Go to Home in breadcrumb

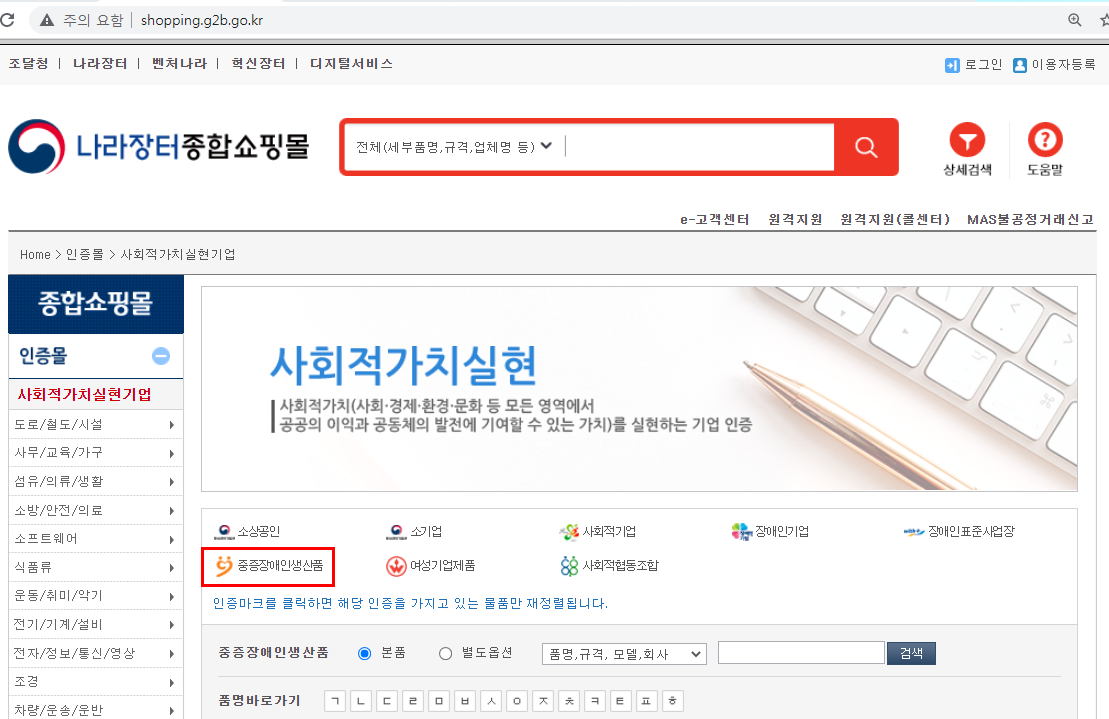coord(35,255)
